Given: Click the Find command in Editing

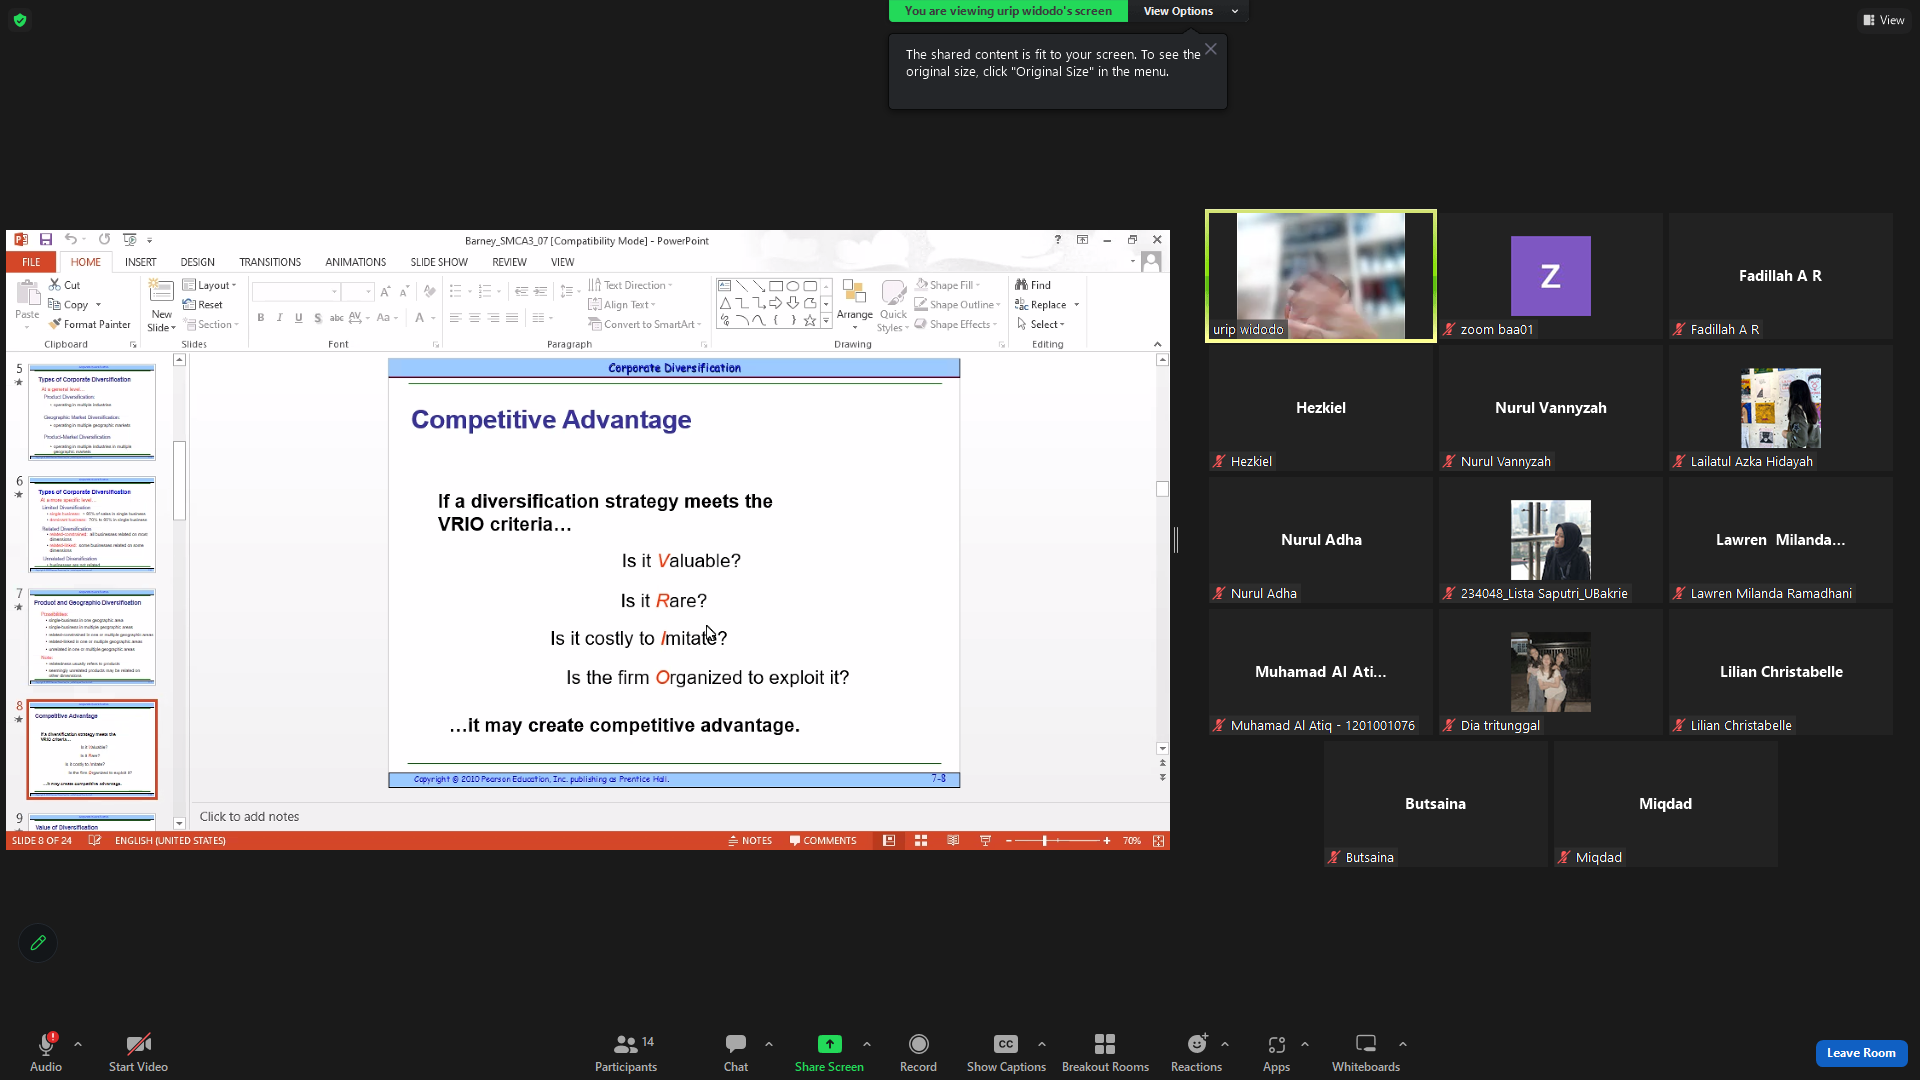Looking at the screenshot, I should point(1033,285).
